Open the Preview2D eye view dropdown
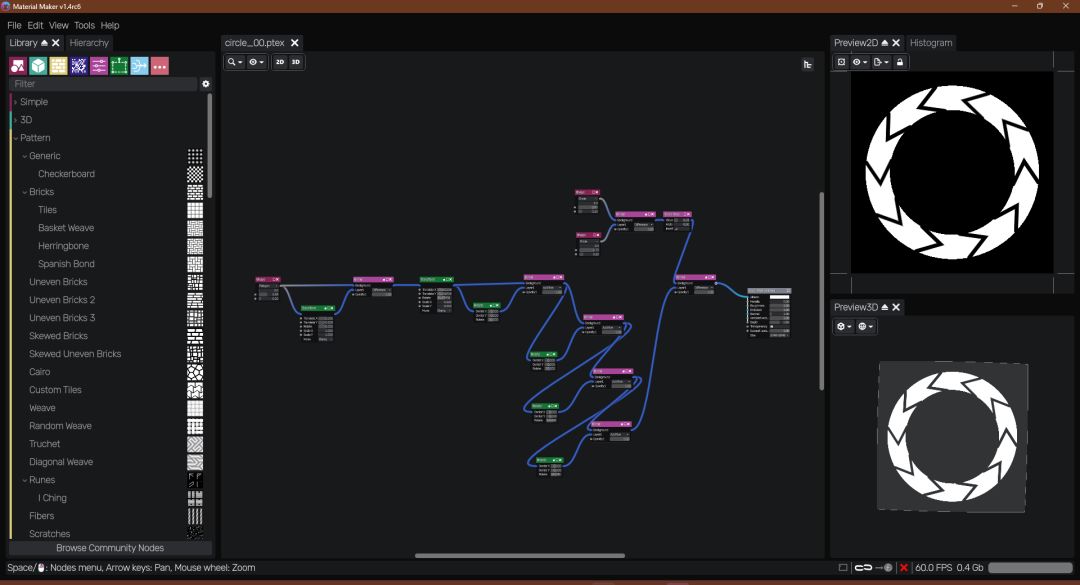This screenshot has height=585, width=1080. pos(860,62)
